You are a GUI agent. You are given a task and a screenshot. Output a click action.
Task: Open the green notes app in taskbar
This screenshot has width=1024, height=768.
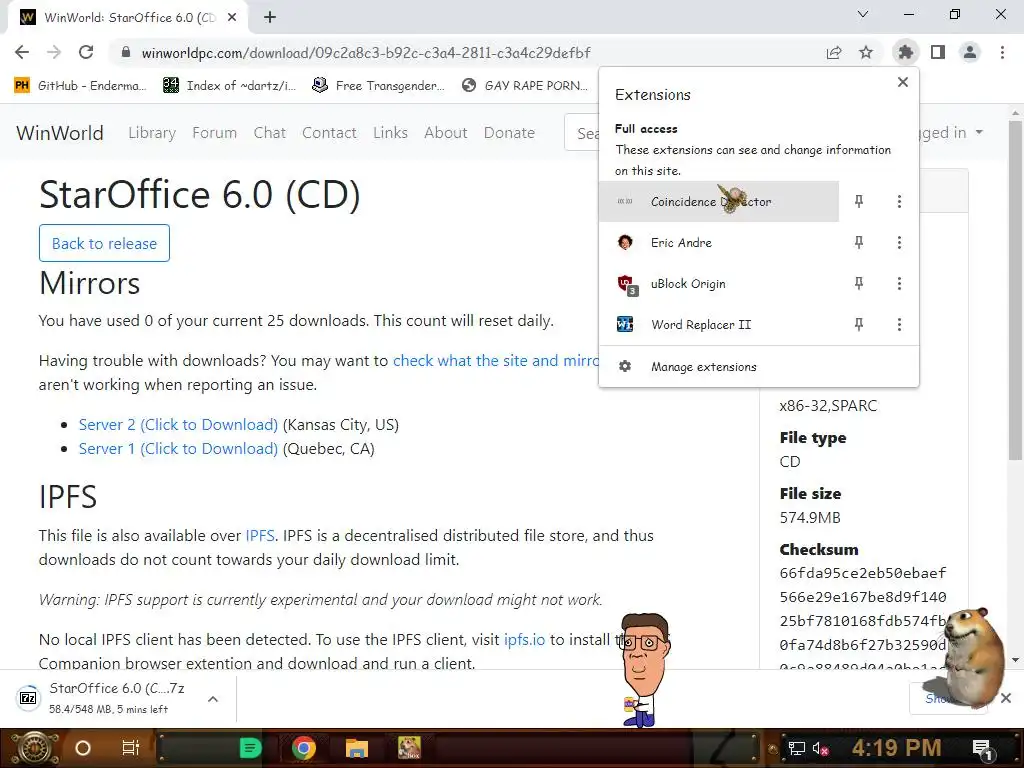pyautogui.click(x=250, y=748)
